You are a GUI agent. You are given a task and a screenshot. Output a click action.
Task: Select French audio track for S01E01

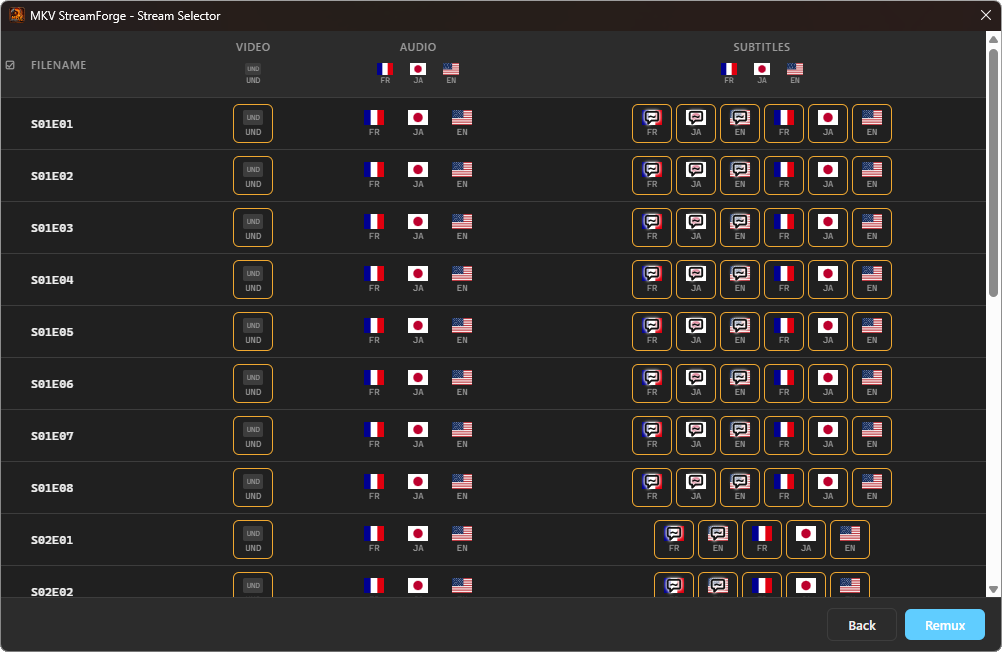(x=374, y=123)
